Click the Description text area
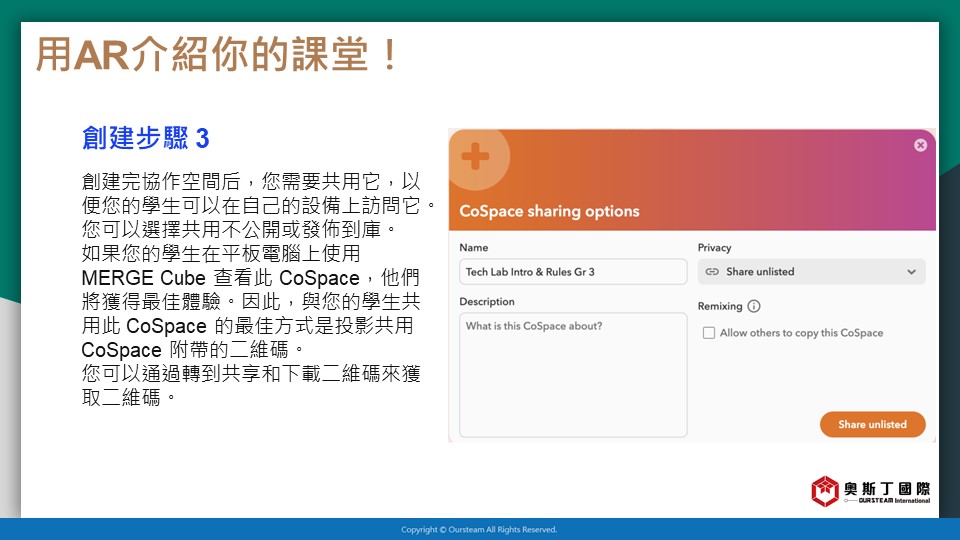The width and height of the screenshot is (960, 540). [x=572, y=375]
